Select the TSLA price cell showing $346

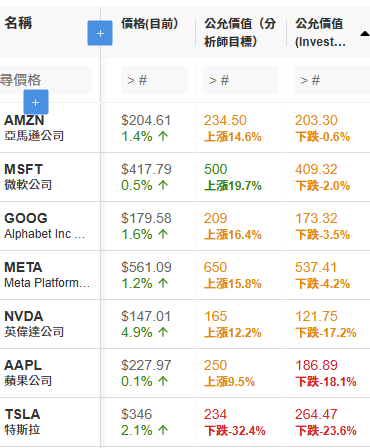(x=137, y=414)
